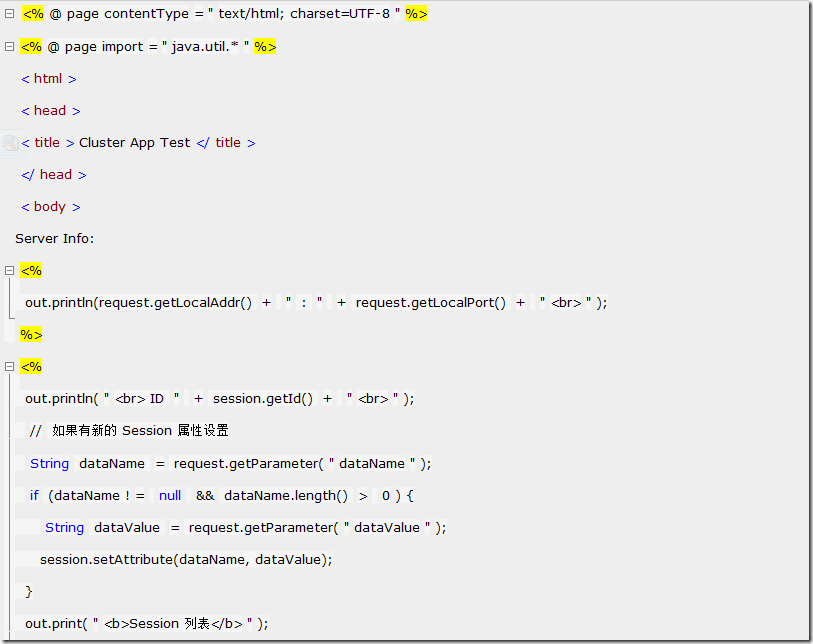Click the Chinese Session comment line
This screenshot has height=644, width=813.
pyautogui.click(x=129, y=431)
